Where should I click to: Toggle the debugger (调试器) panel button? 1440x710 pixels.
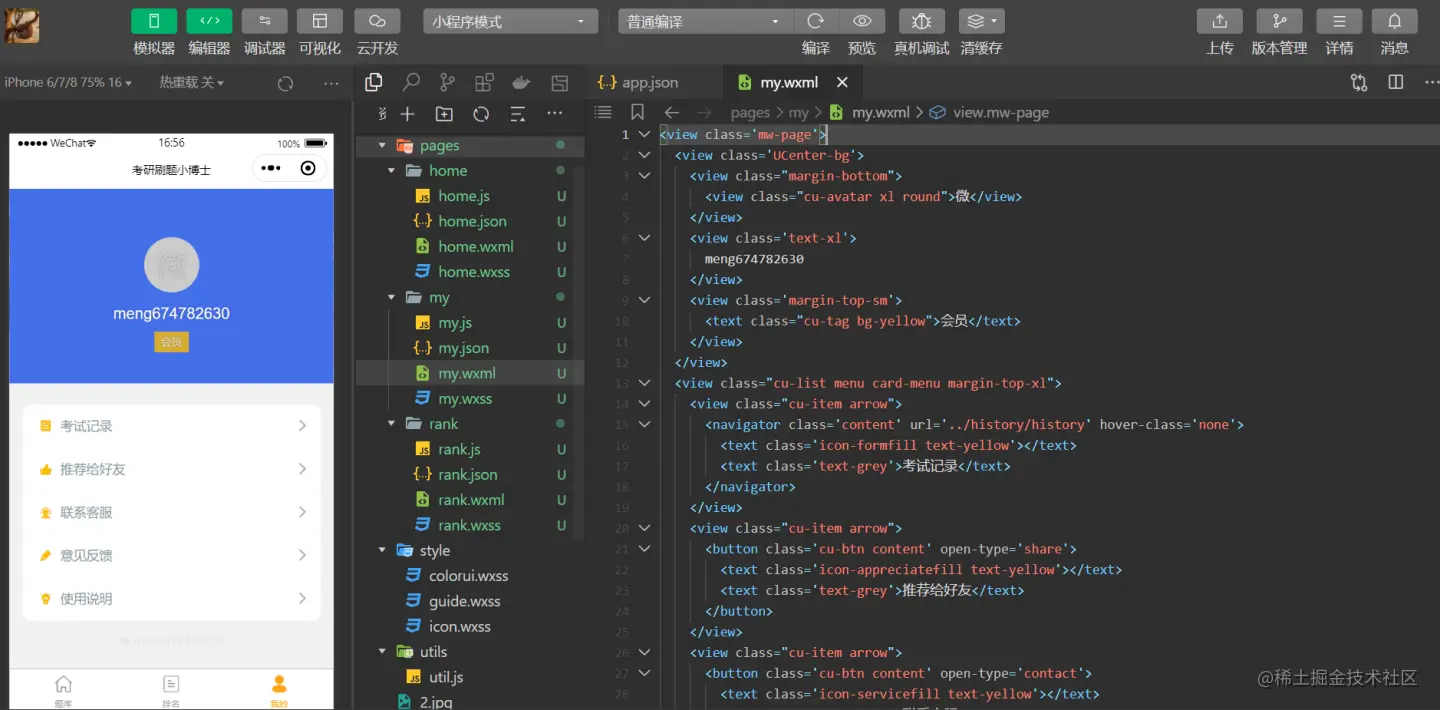(x=264, y=21)
